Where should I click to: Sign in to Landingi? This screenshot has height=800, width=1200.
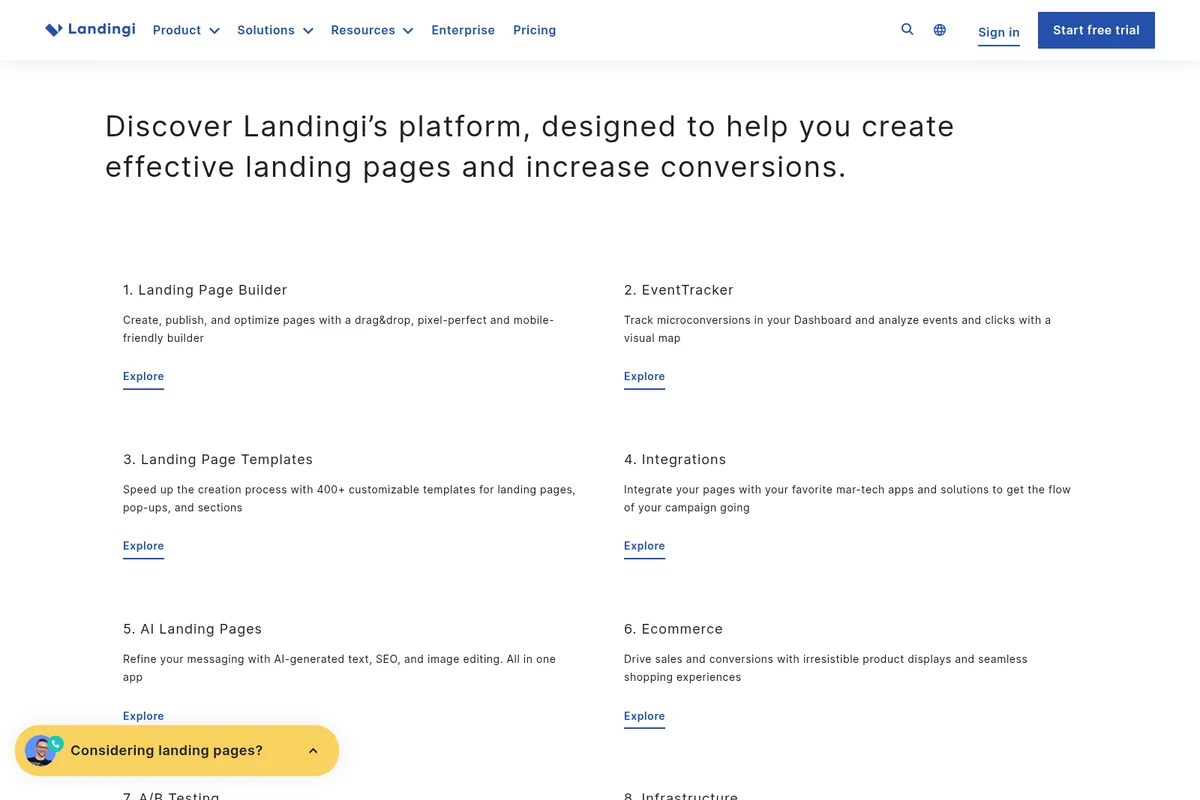click(x=998, y=32)
